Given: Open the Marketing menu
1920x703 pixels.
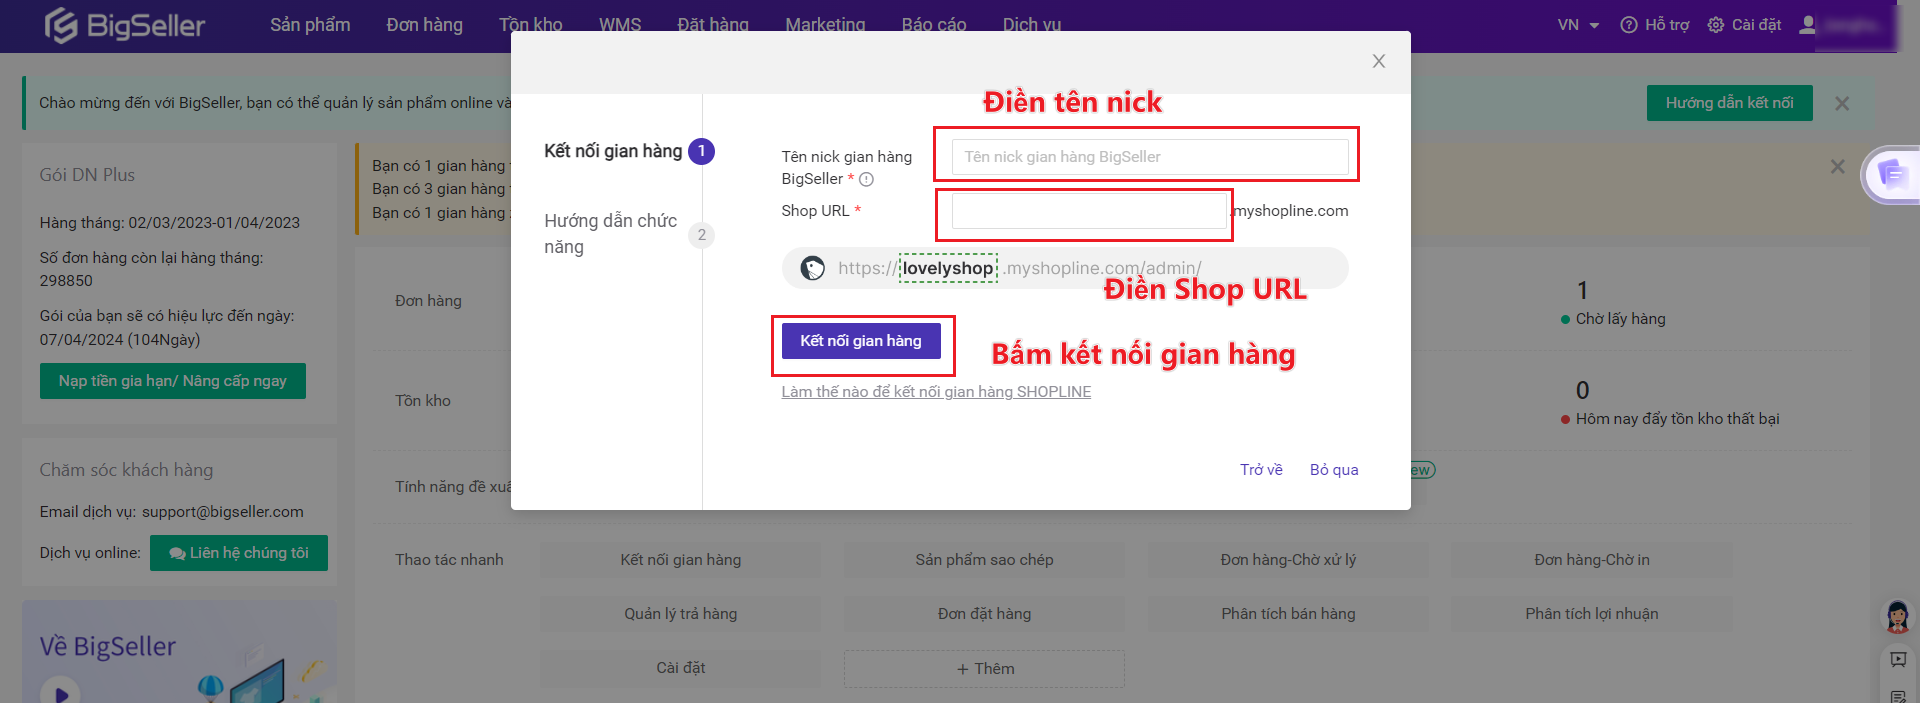Looking at the screenshot, I should pos(825,25).
